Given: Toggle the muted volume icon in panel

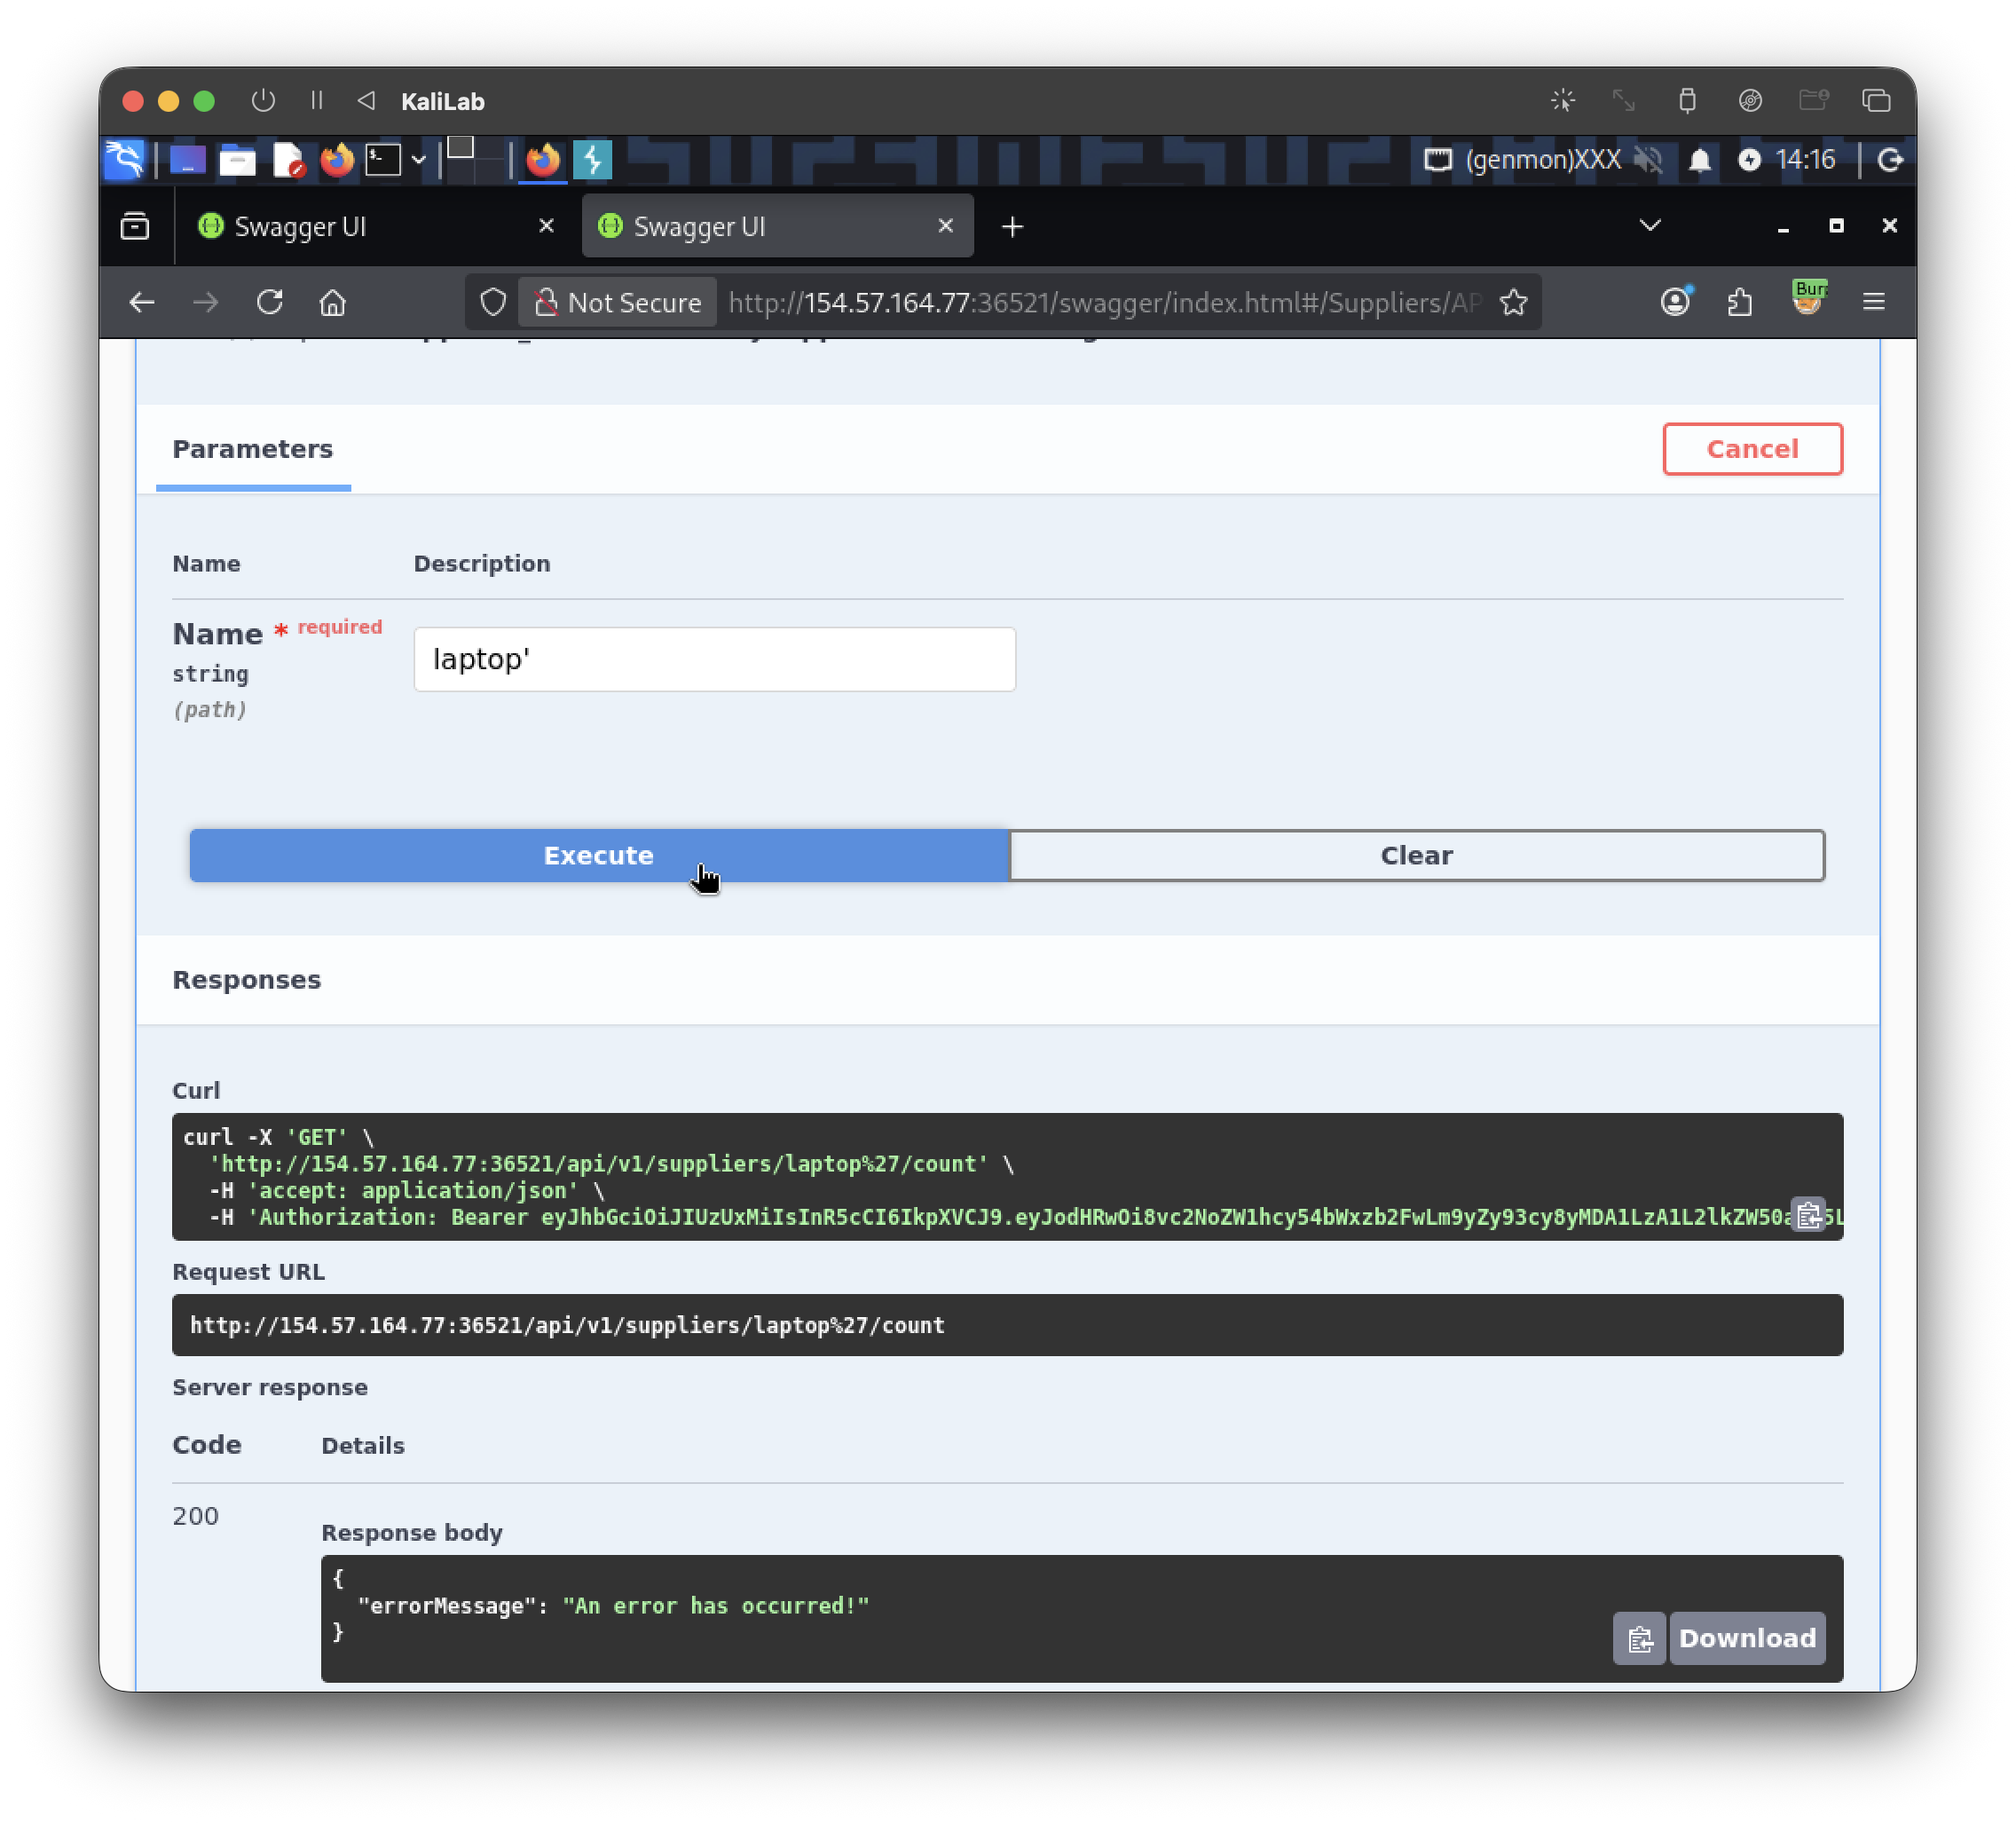Looking at the screenshot, I should click(x=1648, y=160).
